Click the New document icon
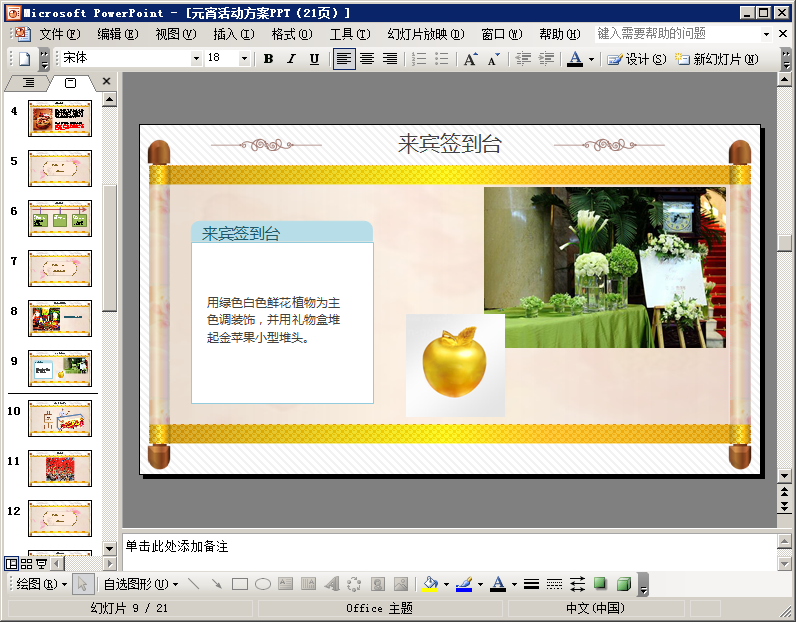Viewport: 796px width, 622px height. (x=24, y=59)
